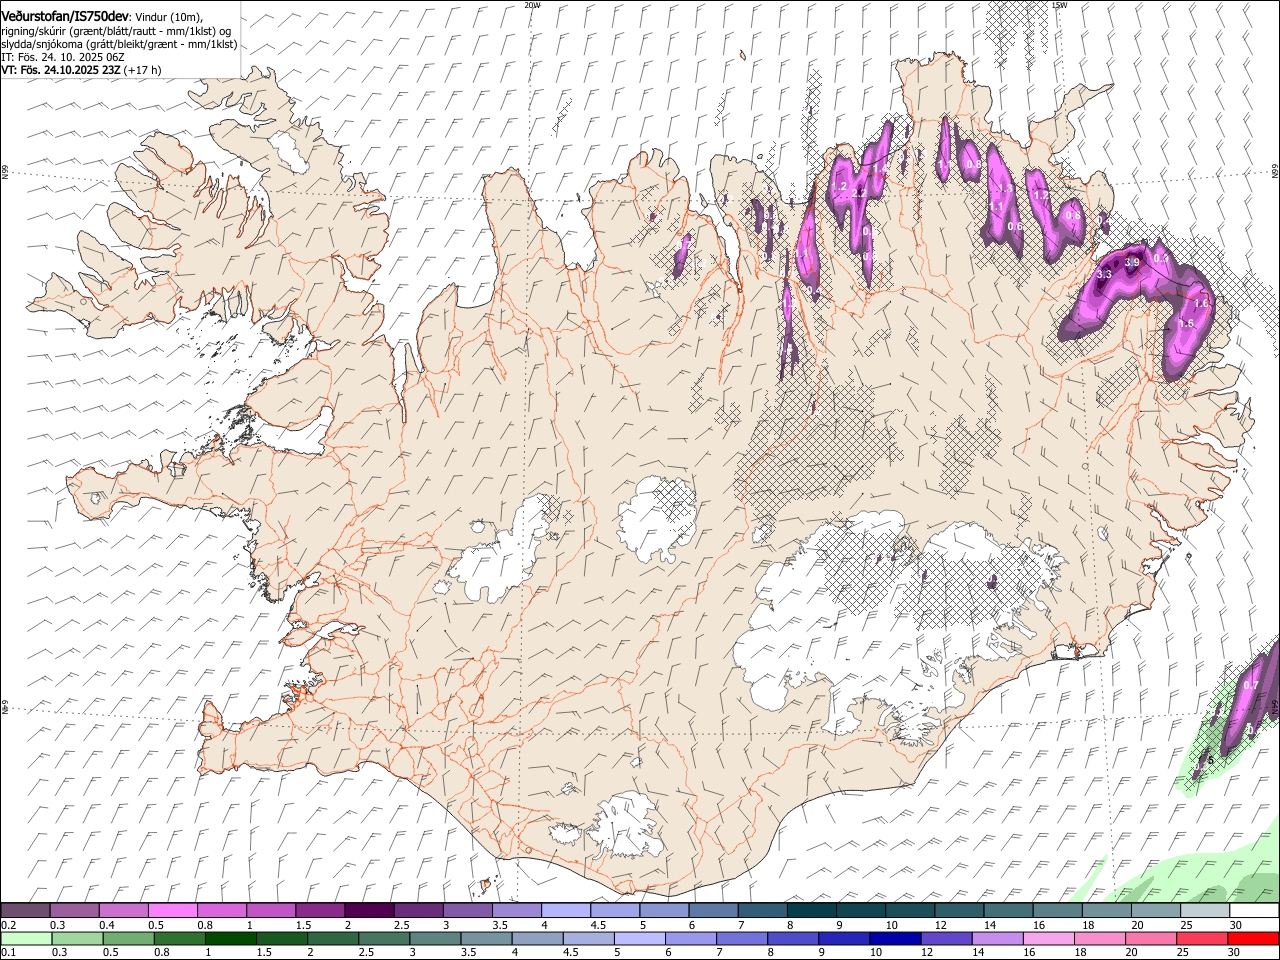Viewport: 1280px width, 960px height.
Task: Click the '(+17 h)' forecast offset text
Action: point(144,70)
